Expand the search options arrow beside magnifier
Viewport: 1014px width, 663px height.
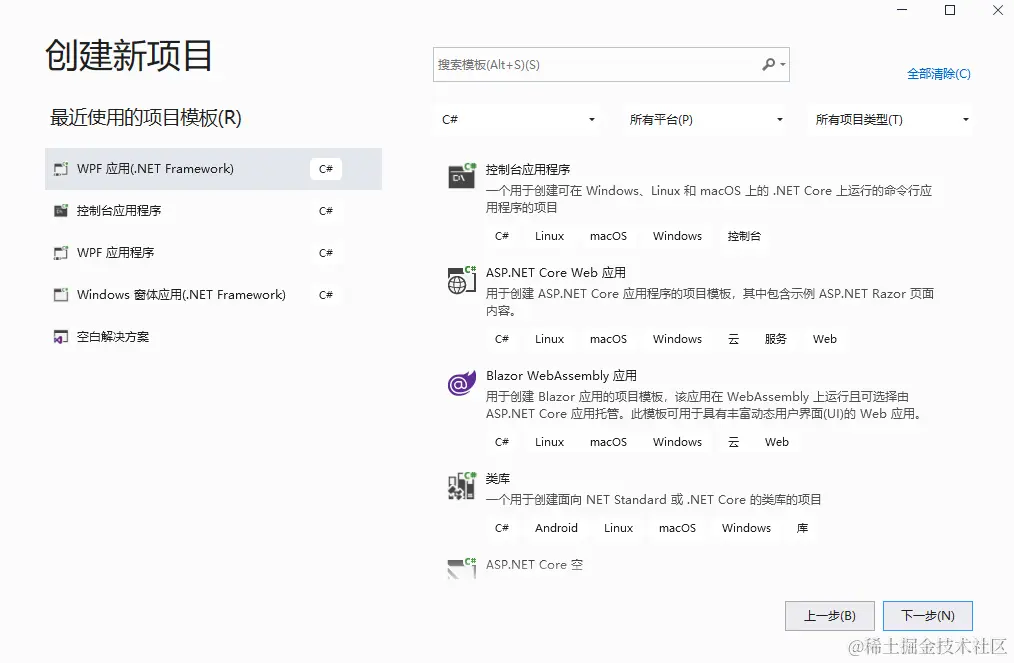[783, 65]
